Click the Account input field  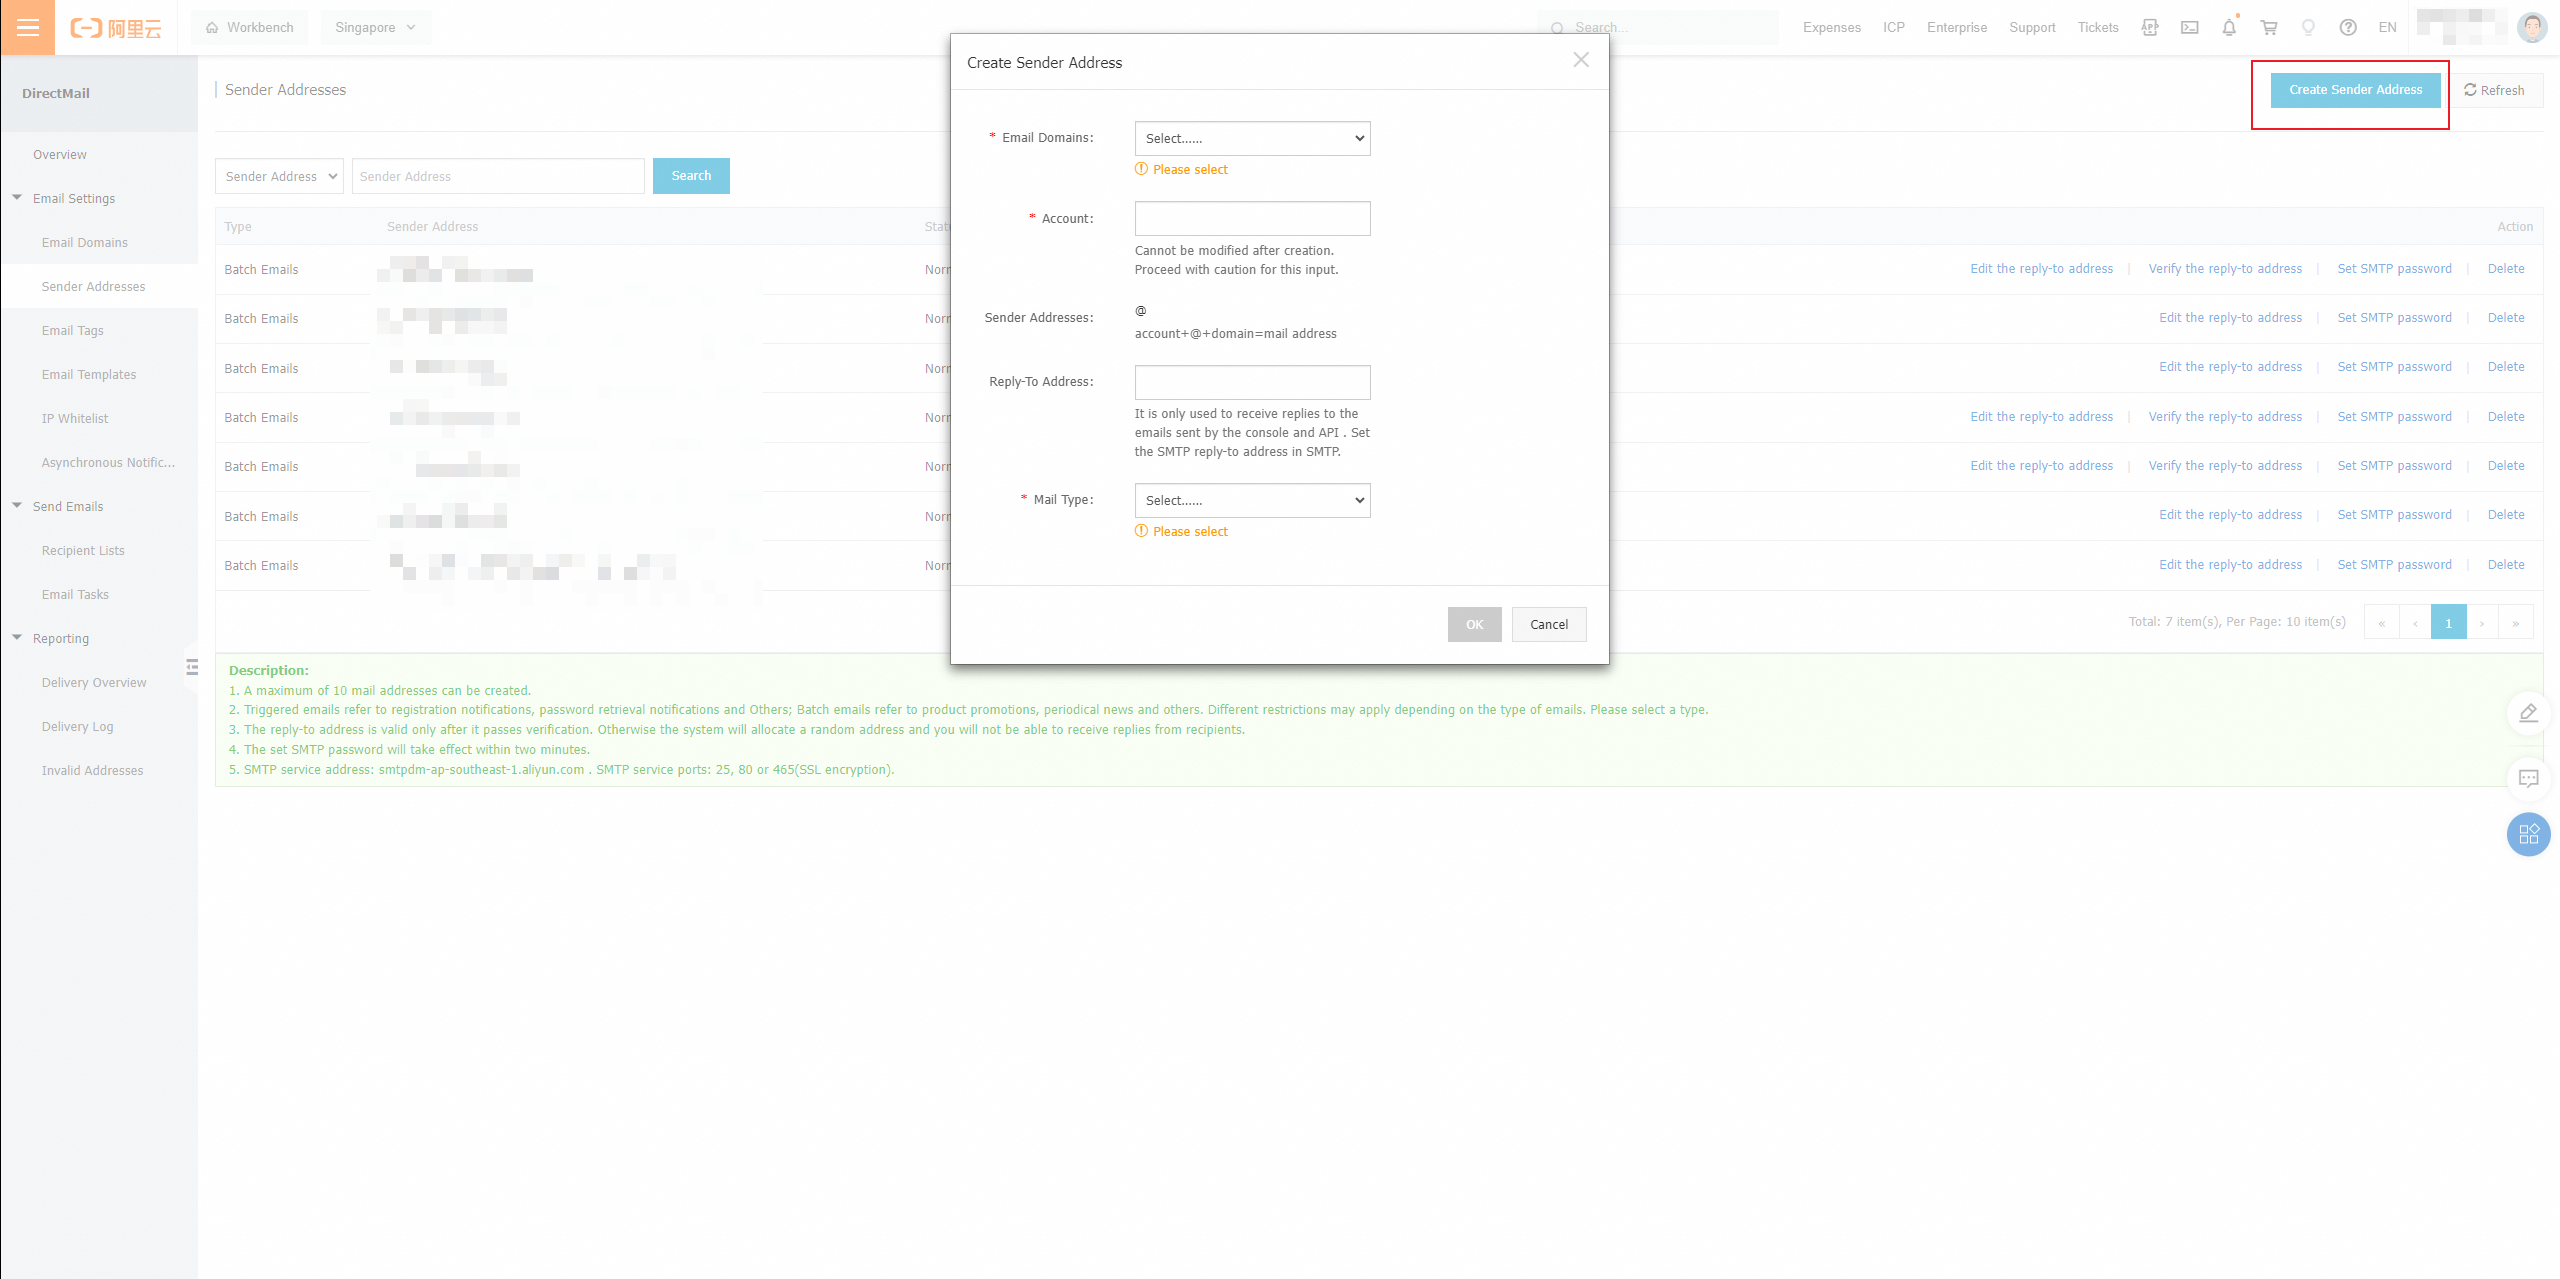click(1252, 218)
